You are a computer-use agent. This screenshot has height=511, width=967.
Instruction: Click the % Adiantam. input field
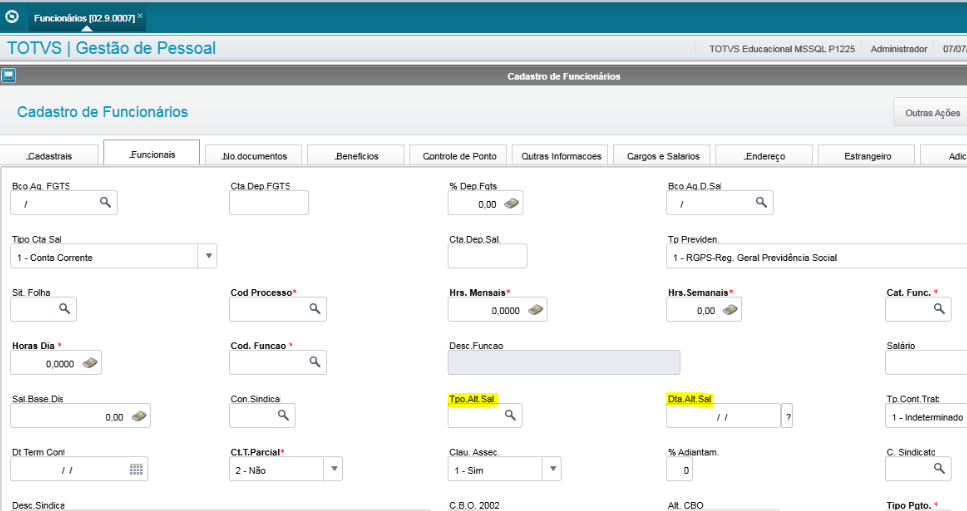pos(680,469)
